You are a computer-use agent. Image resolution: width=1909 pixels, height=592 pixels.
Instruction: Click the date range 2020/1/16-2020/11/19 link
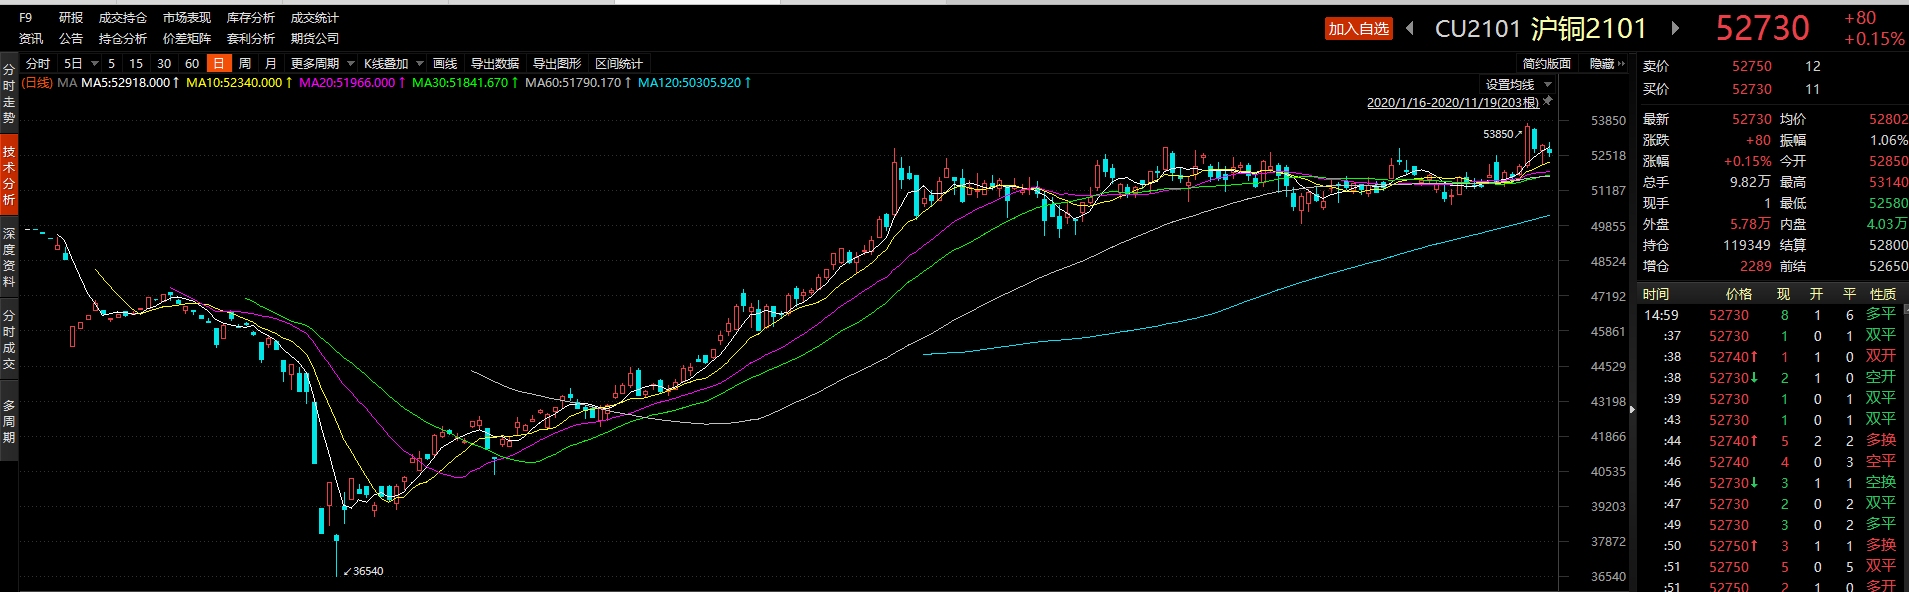click(1452, 102)
